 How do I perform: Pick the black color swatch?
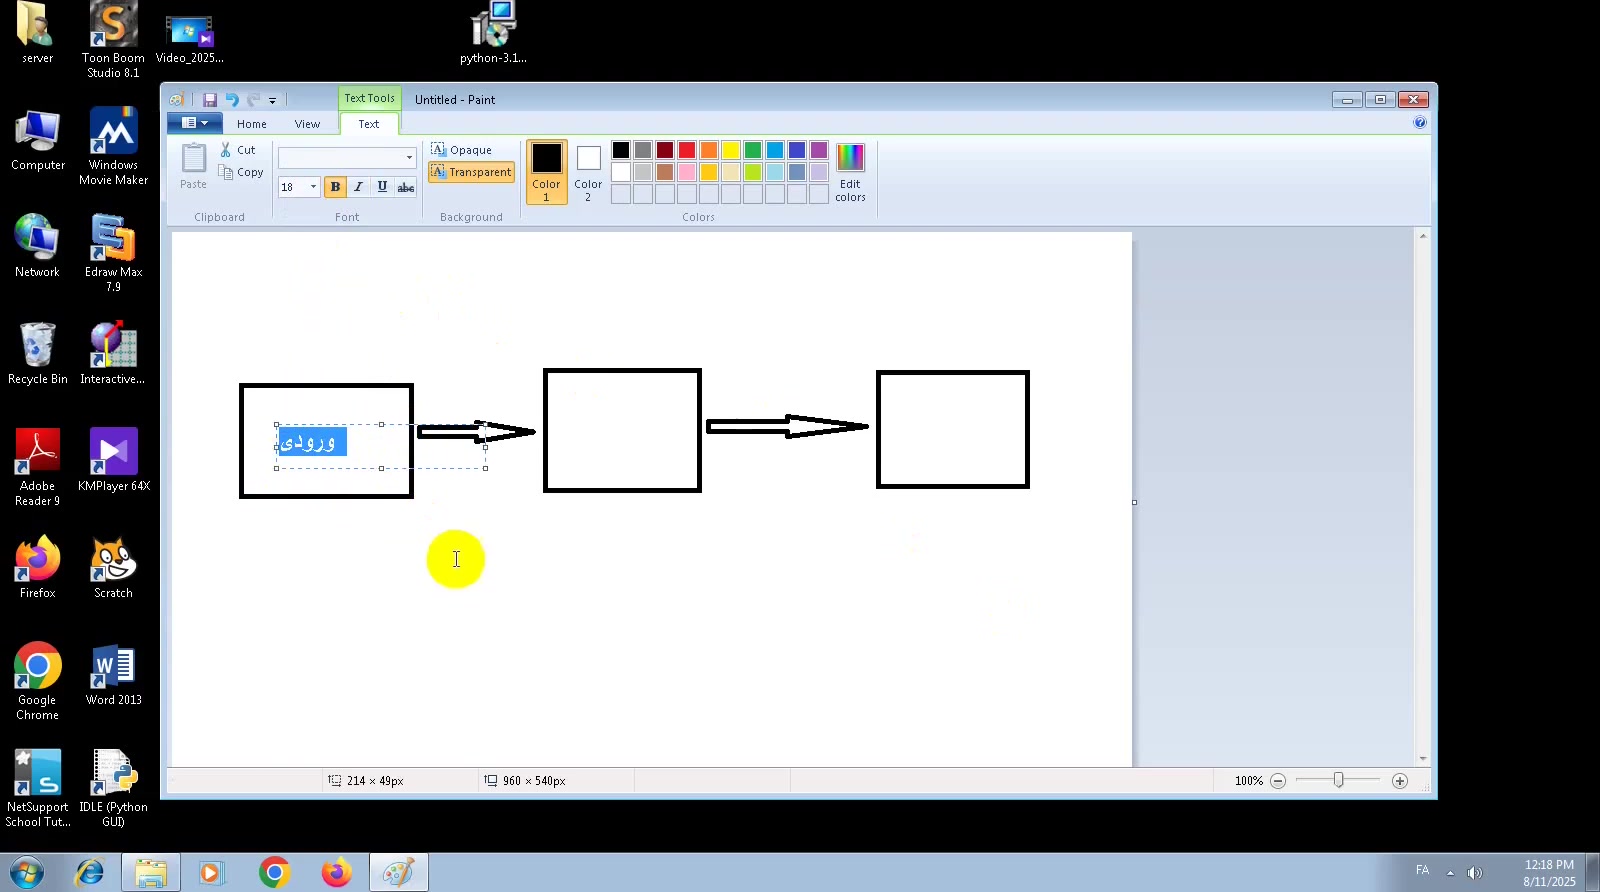point(621,150)
